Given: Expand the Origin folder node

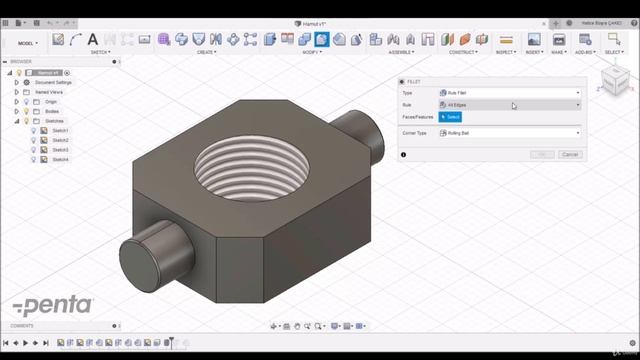Looking at the screenshot, I should pos(17,102).
